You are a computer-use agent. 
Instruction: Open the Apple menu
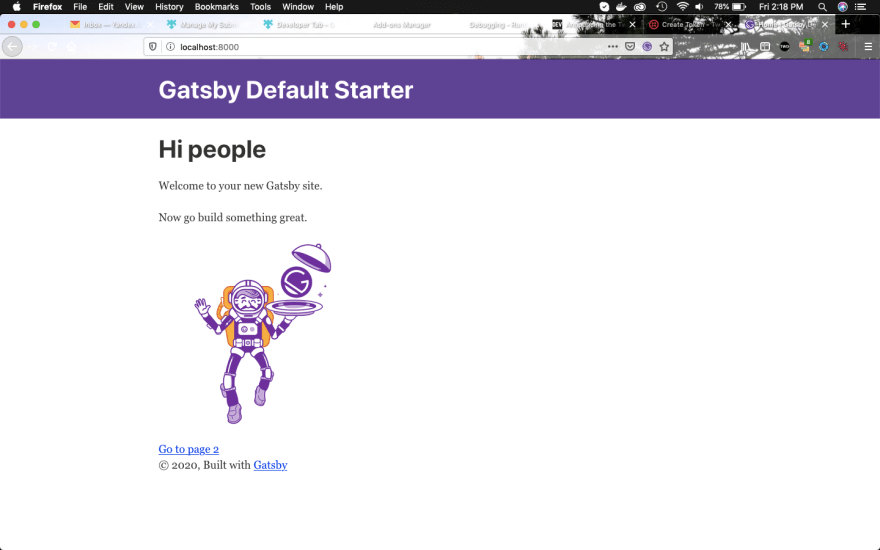[x=16, y=7]
